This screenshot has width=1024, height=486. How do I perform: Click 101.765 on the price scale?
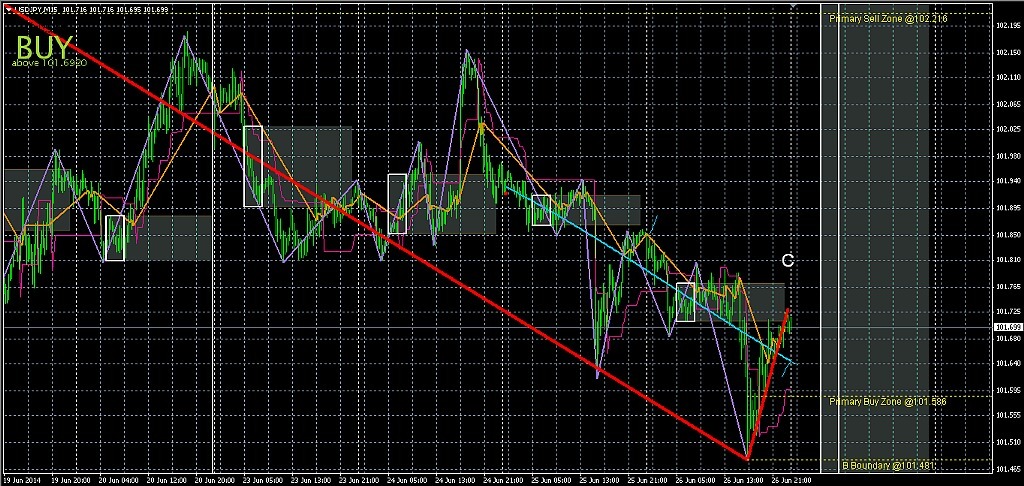(x=1008, y=286)
